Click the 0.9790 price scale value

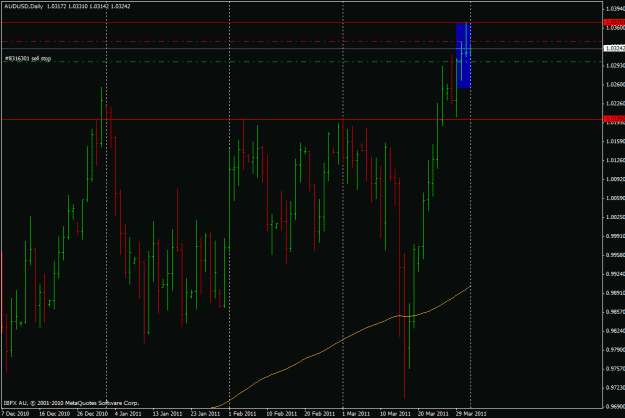coord(615,350)
